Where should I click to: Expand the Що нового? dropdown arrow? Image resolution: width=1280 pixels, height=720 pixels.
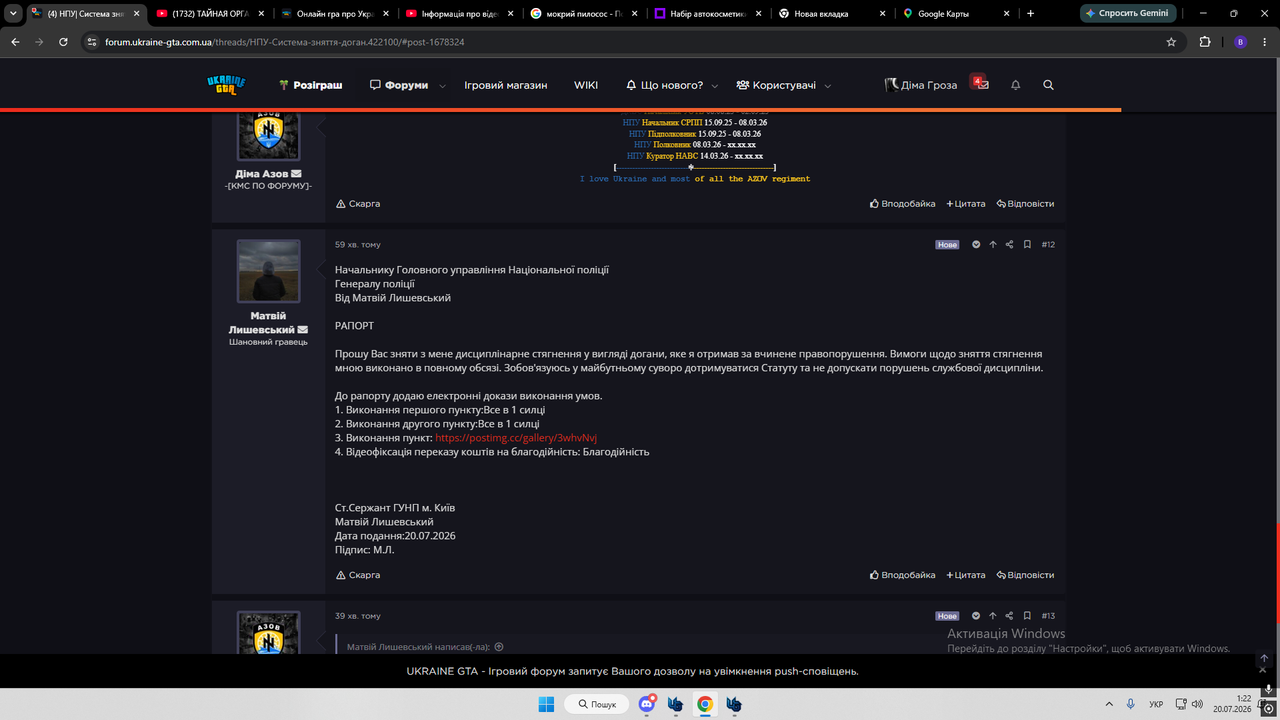pyautogui.click(x=715, y=86)
